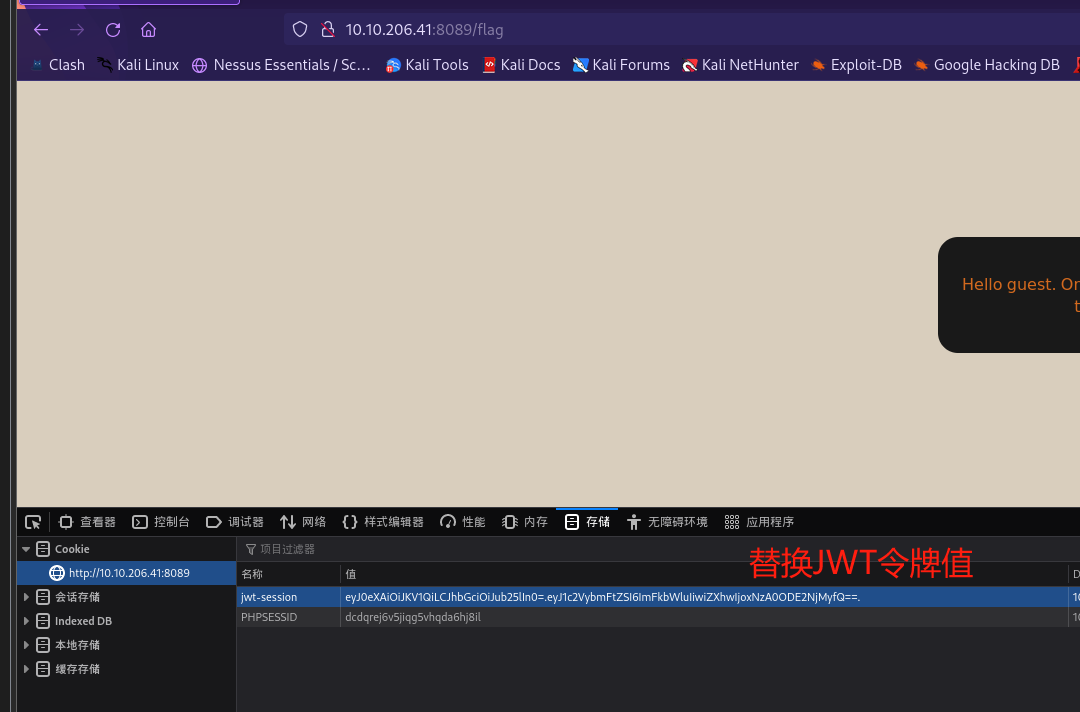This screenshot has width=1080, height=712.
Task: Switch to the 控制台 console tab
Action: [x=161, y=522]
